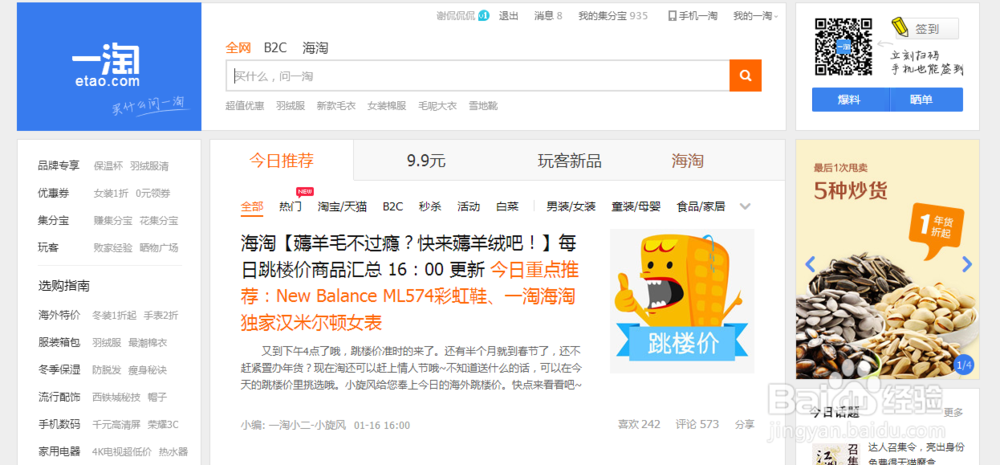Filter by 白菜 category
Image resolution: width=1000 pixels, height=465 pixels.
(508, 207)
